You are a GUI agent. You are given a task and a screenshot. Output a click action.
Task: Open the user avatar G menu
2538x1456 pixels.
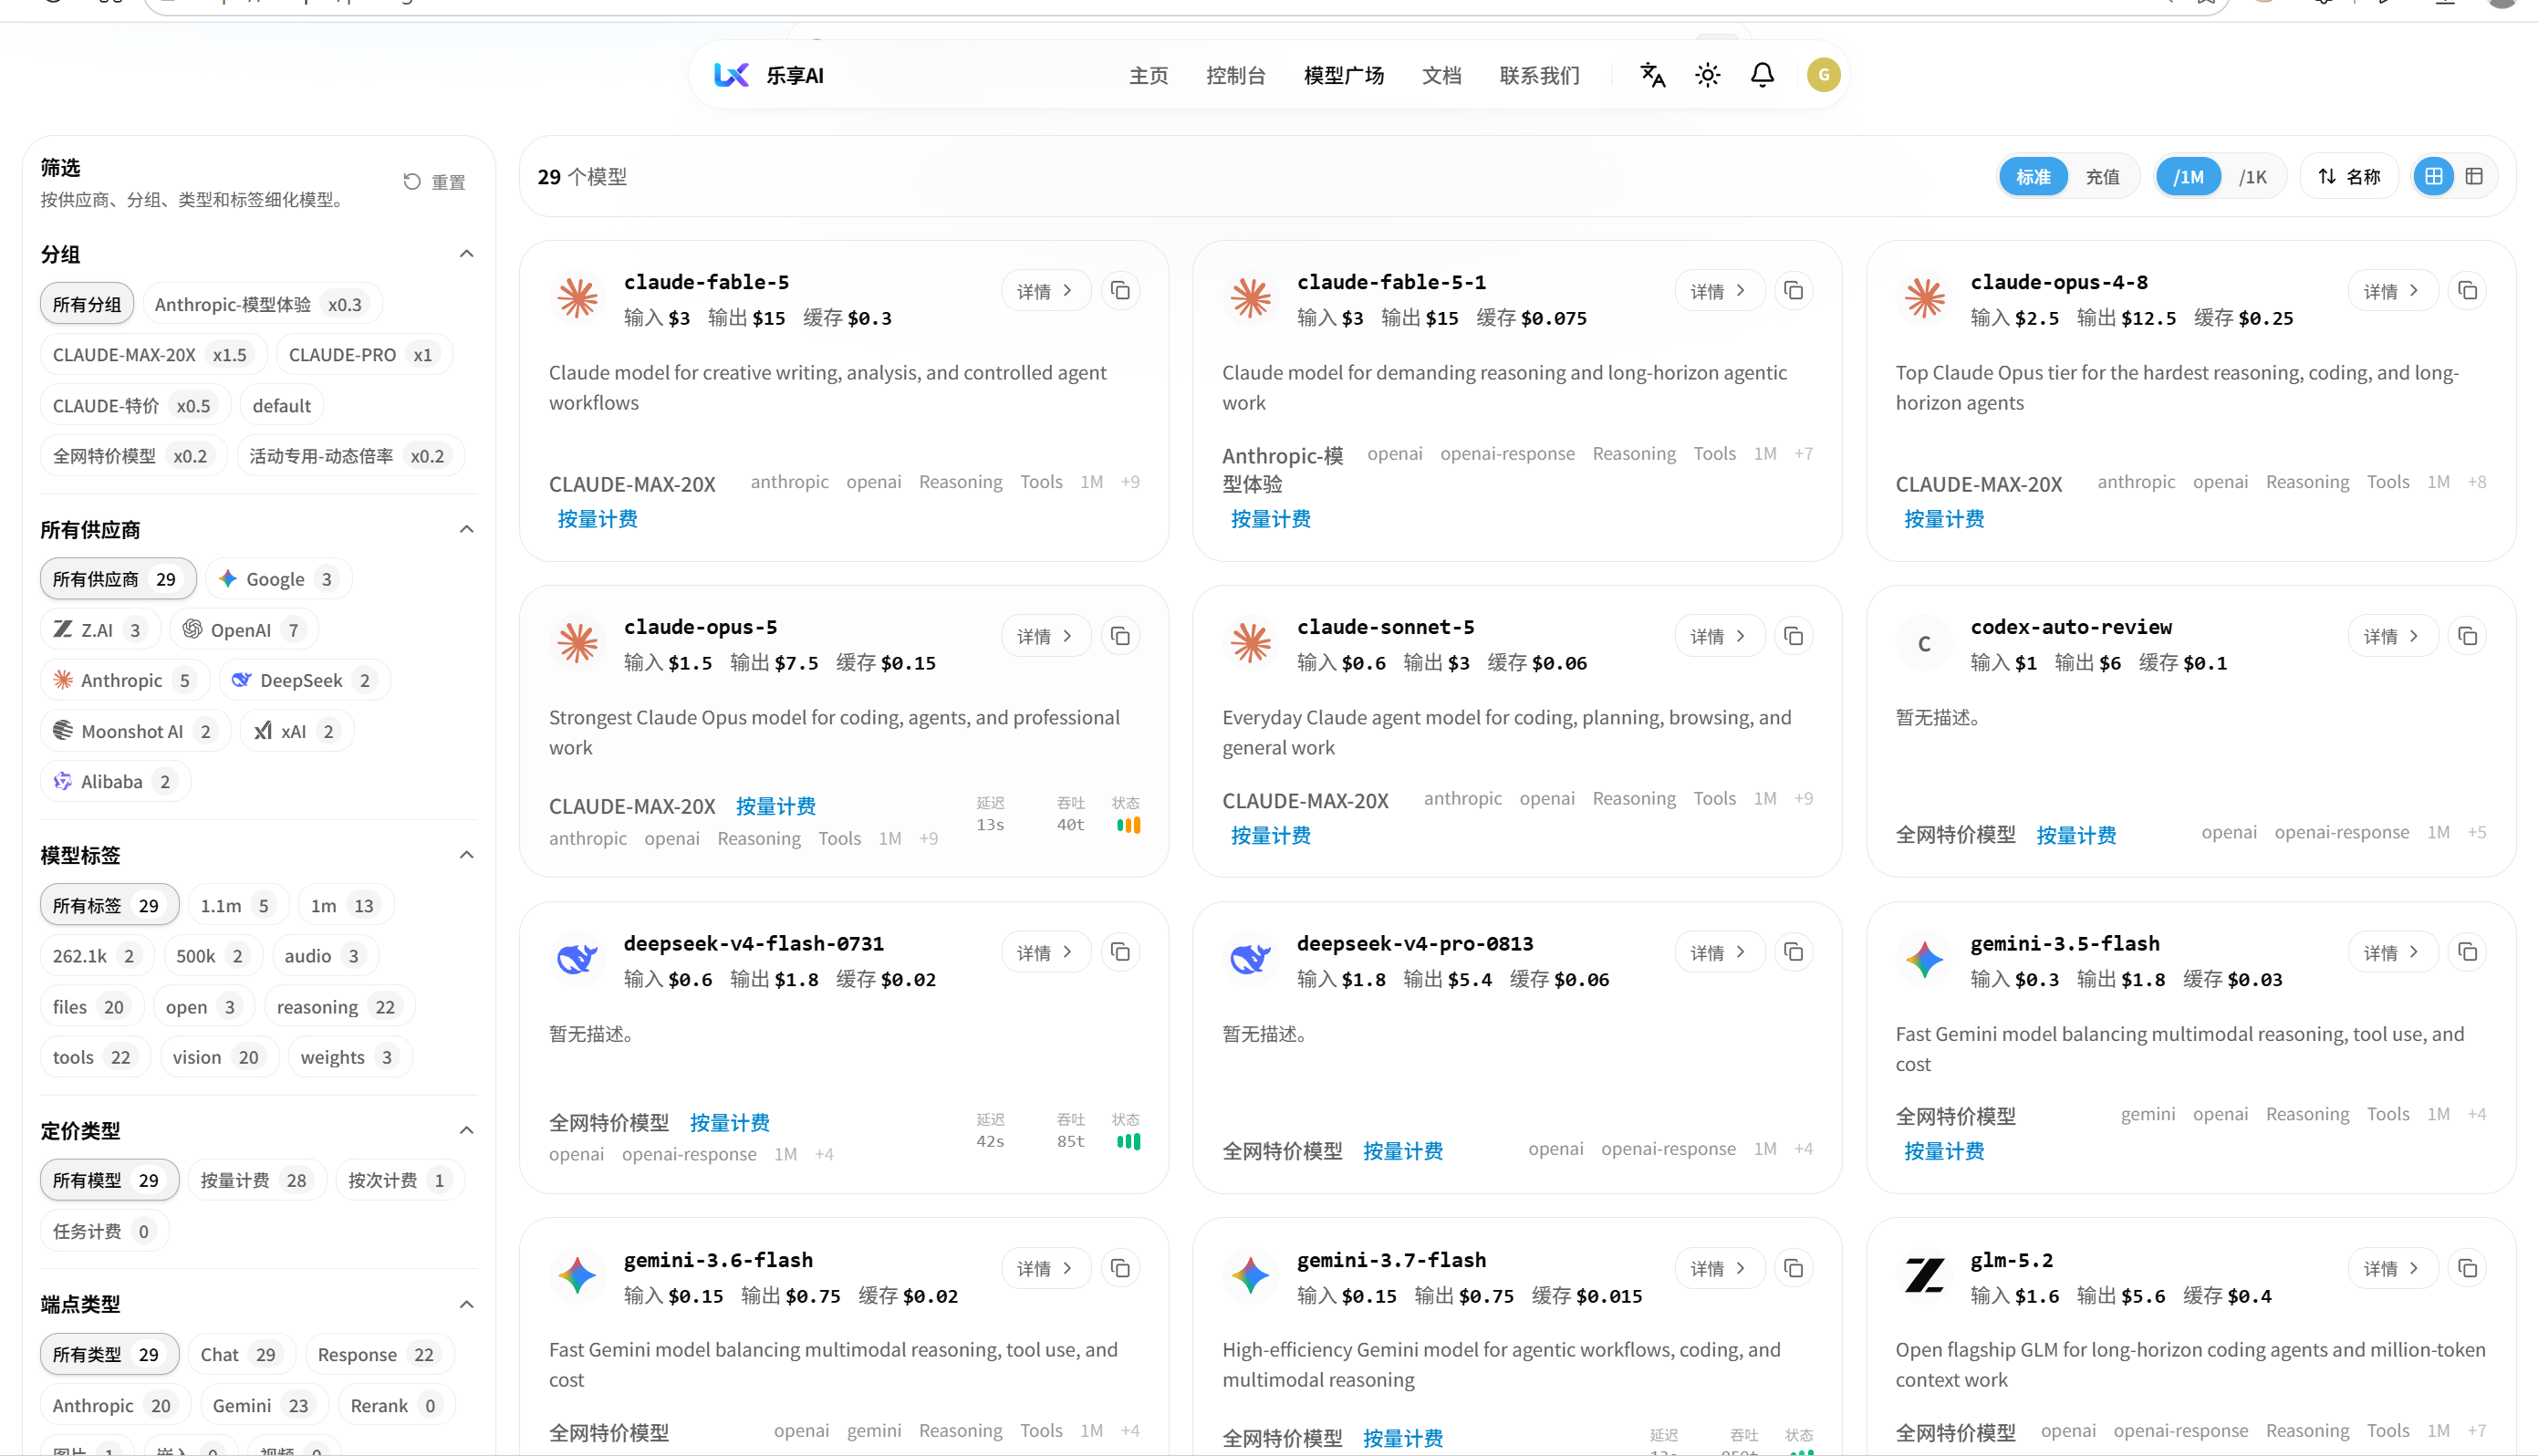point(1823,75)
